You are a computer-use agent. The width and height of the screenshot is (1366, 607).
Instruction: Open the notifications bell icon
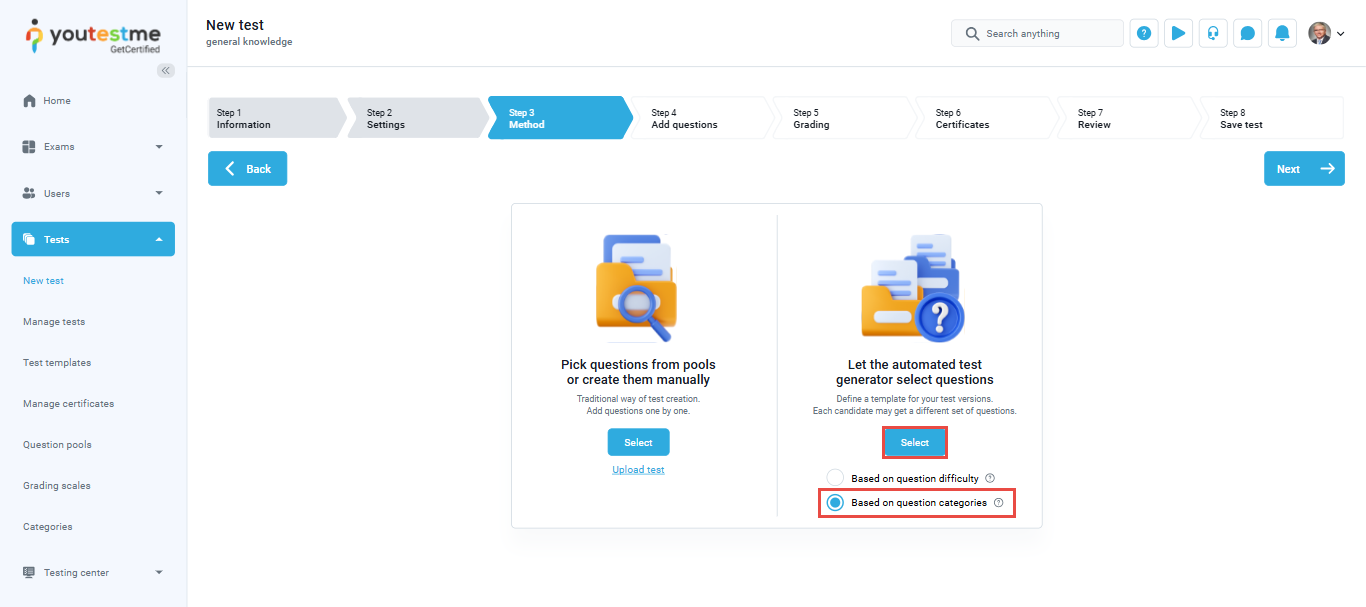tap(1282, 33)
